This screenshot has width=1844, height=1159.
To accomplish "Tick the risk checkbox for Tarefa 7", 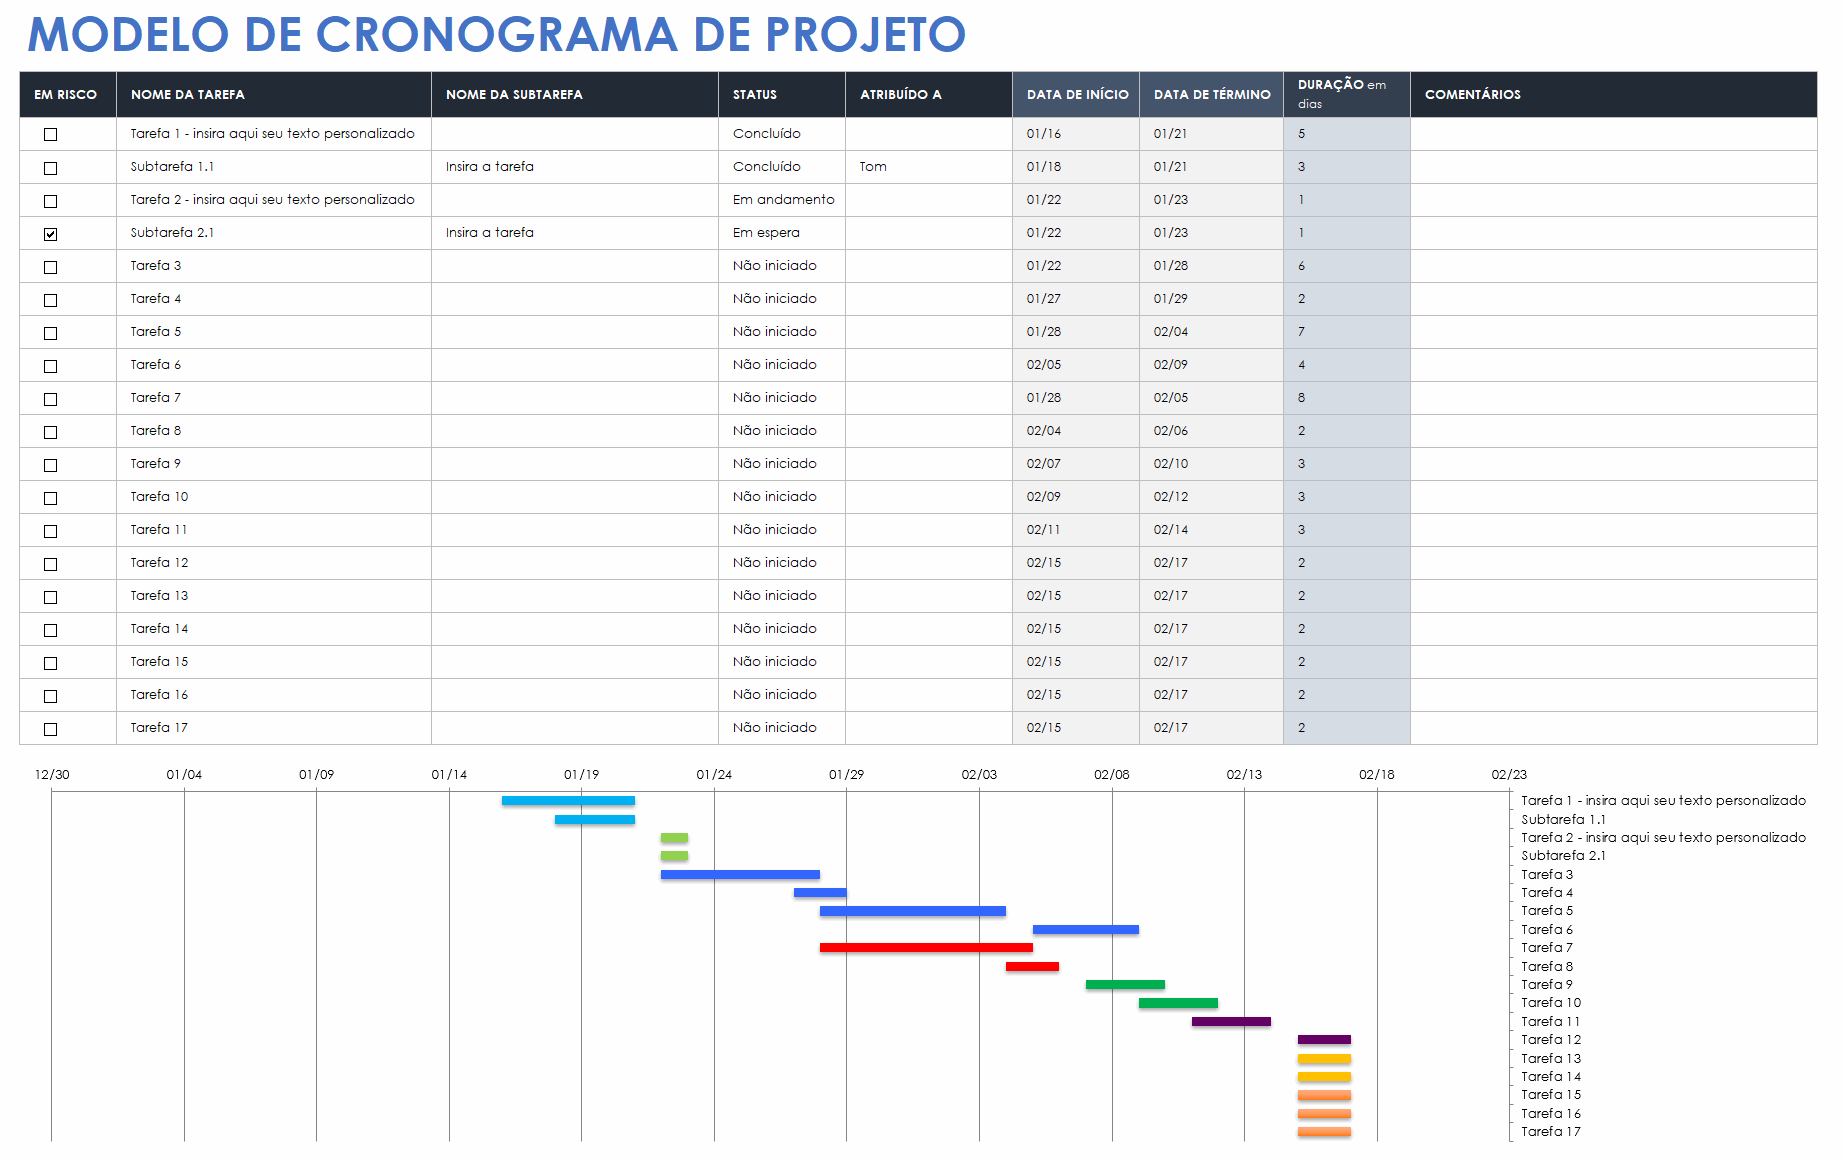I will (51, 399).
